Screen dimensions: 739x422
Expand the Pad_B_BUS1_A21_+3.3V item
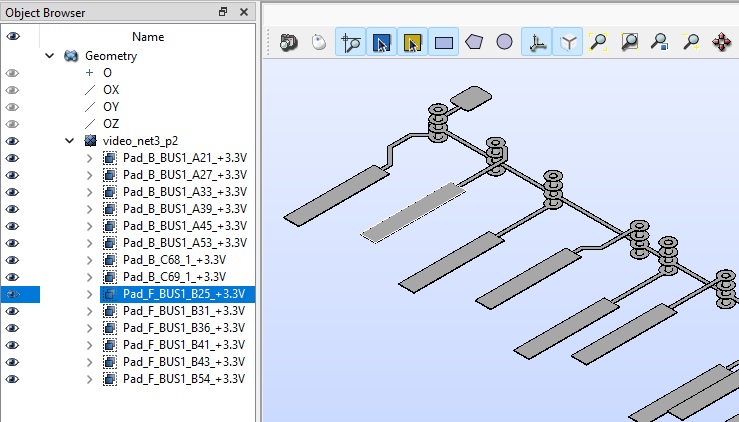pos(88,158)
